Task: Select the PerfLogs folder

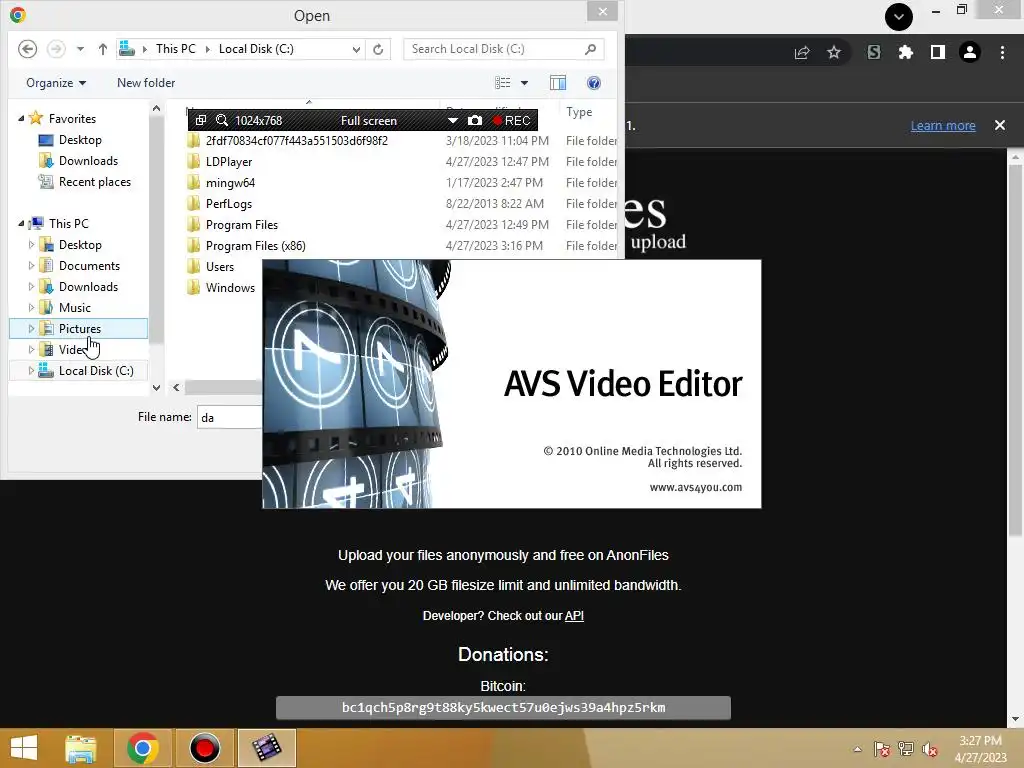Action: click(x=229, y=204)
